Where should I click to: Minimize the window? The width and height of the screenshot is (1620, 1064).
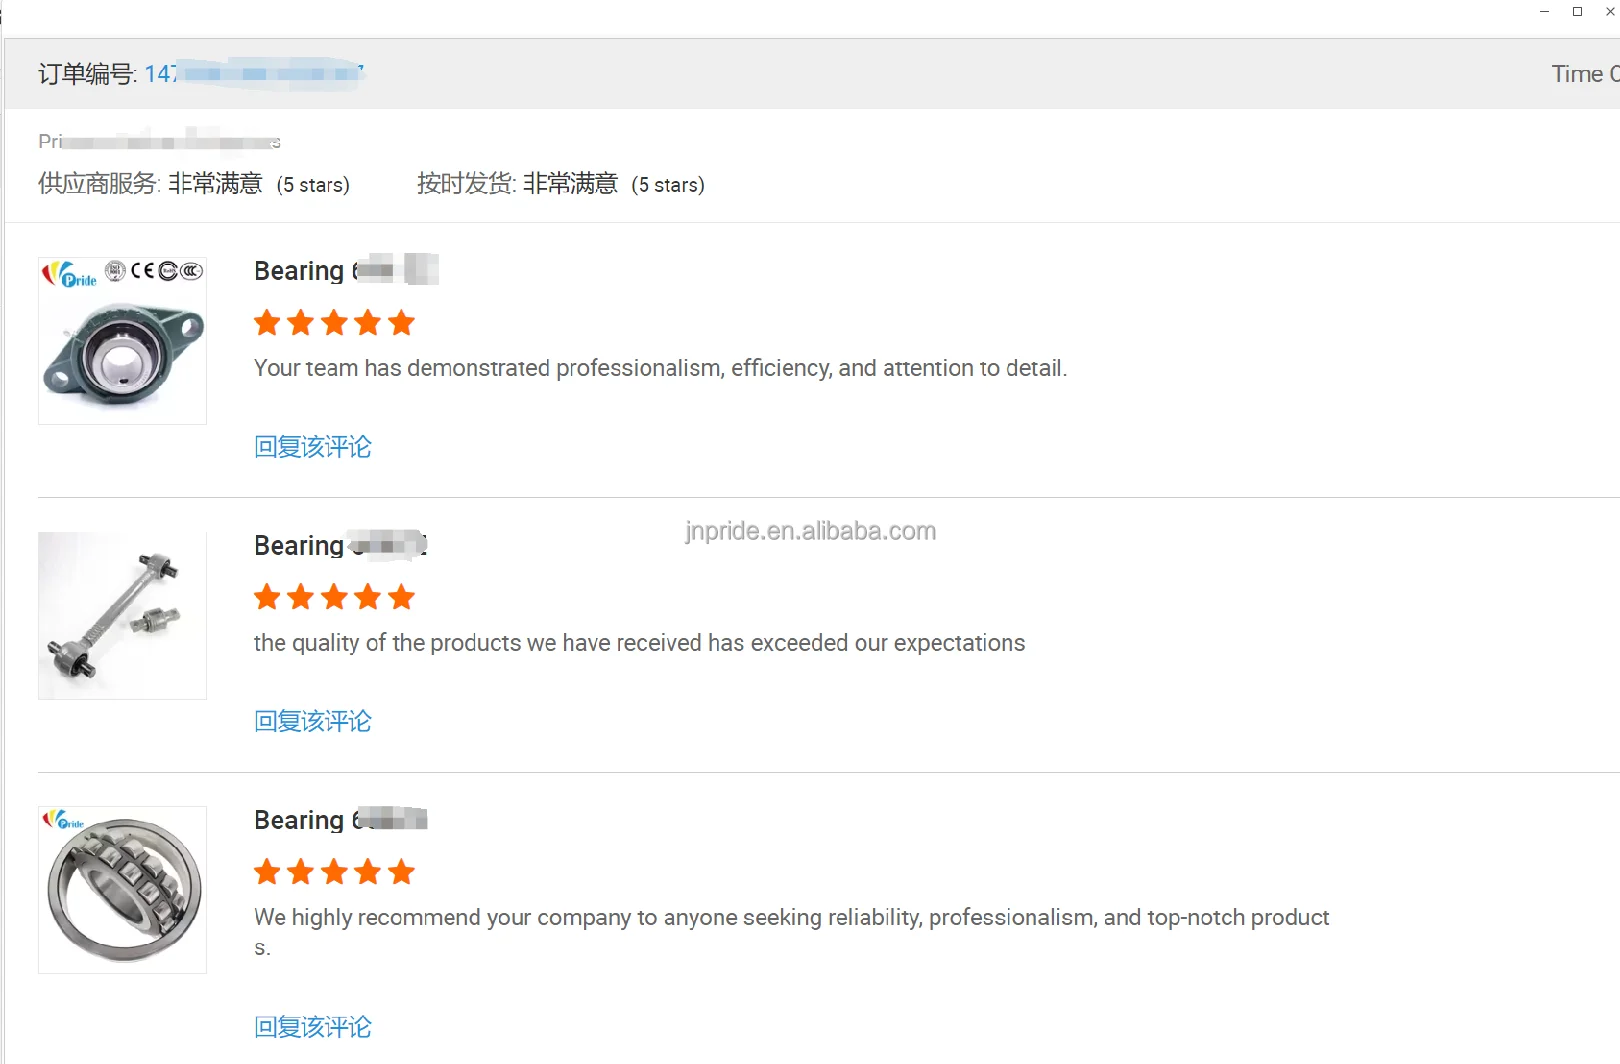[x=1545, y=12]
